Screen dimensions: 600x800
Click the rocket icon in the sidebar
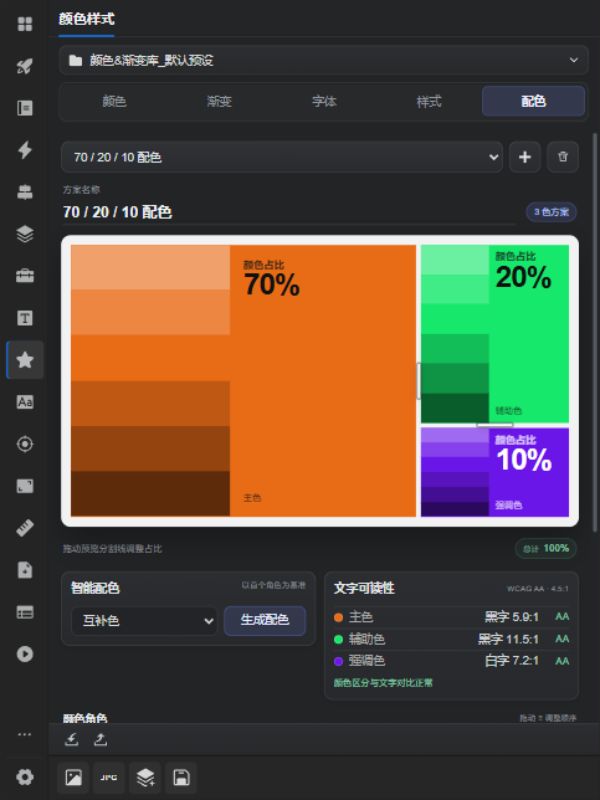tap(24, 66)
